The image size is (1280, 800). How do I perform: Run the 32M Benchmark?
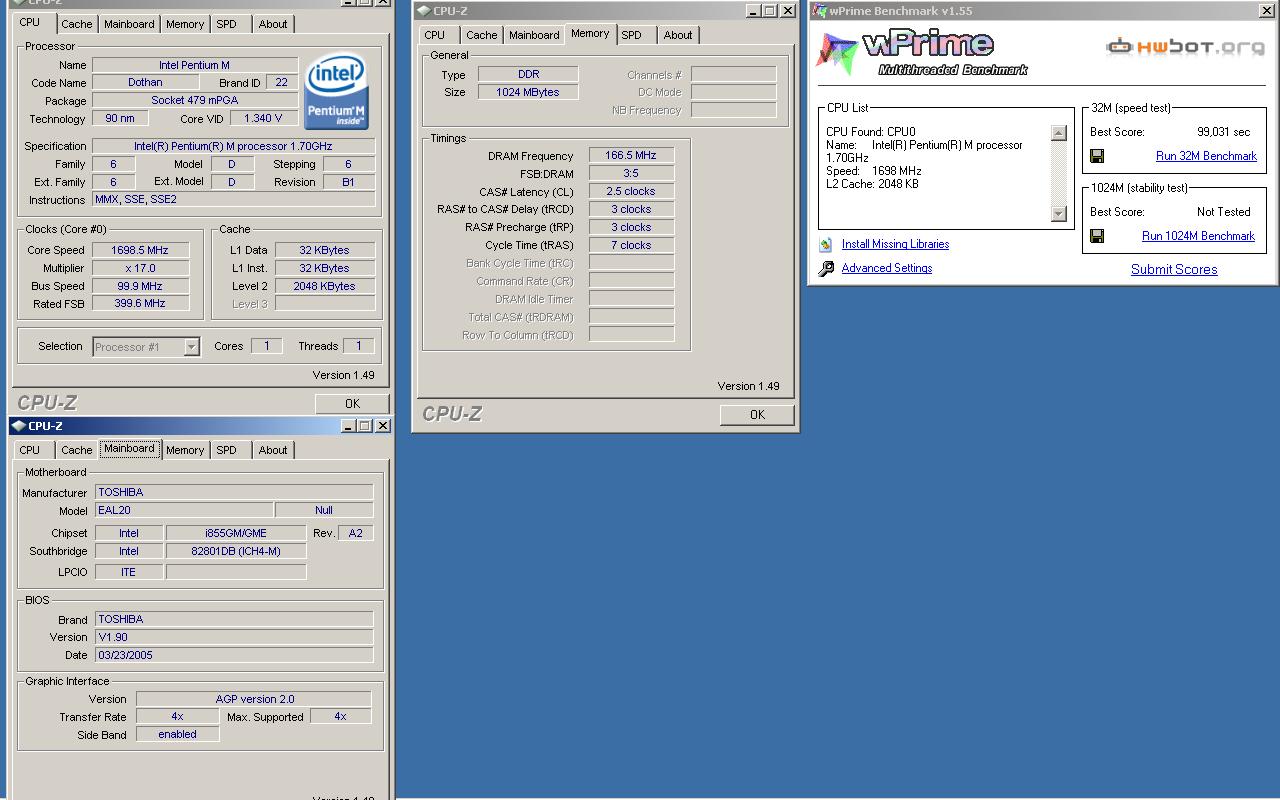click(1206, 156)
